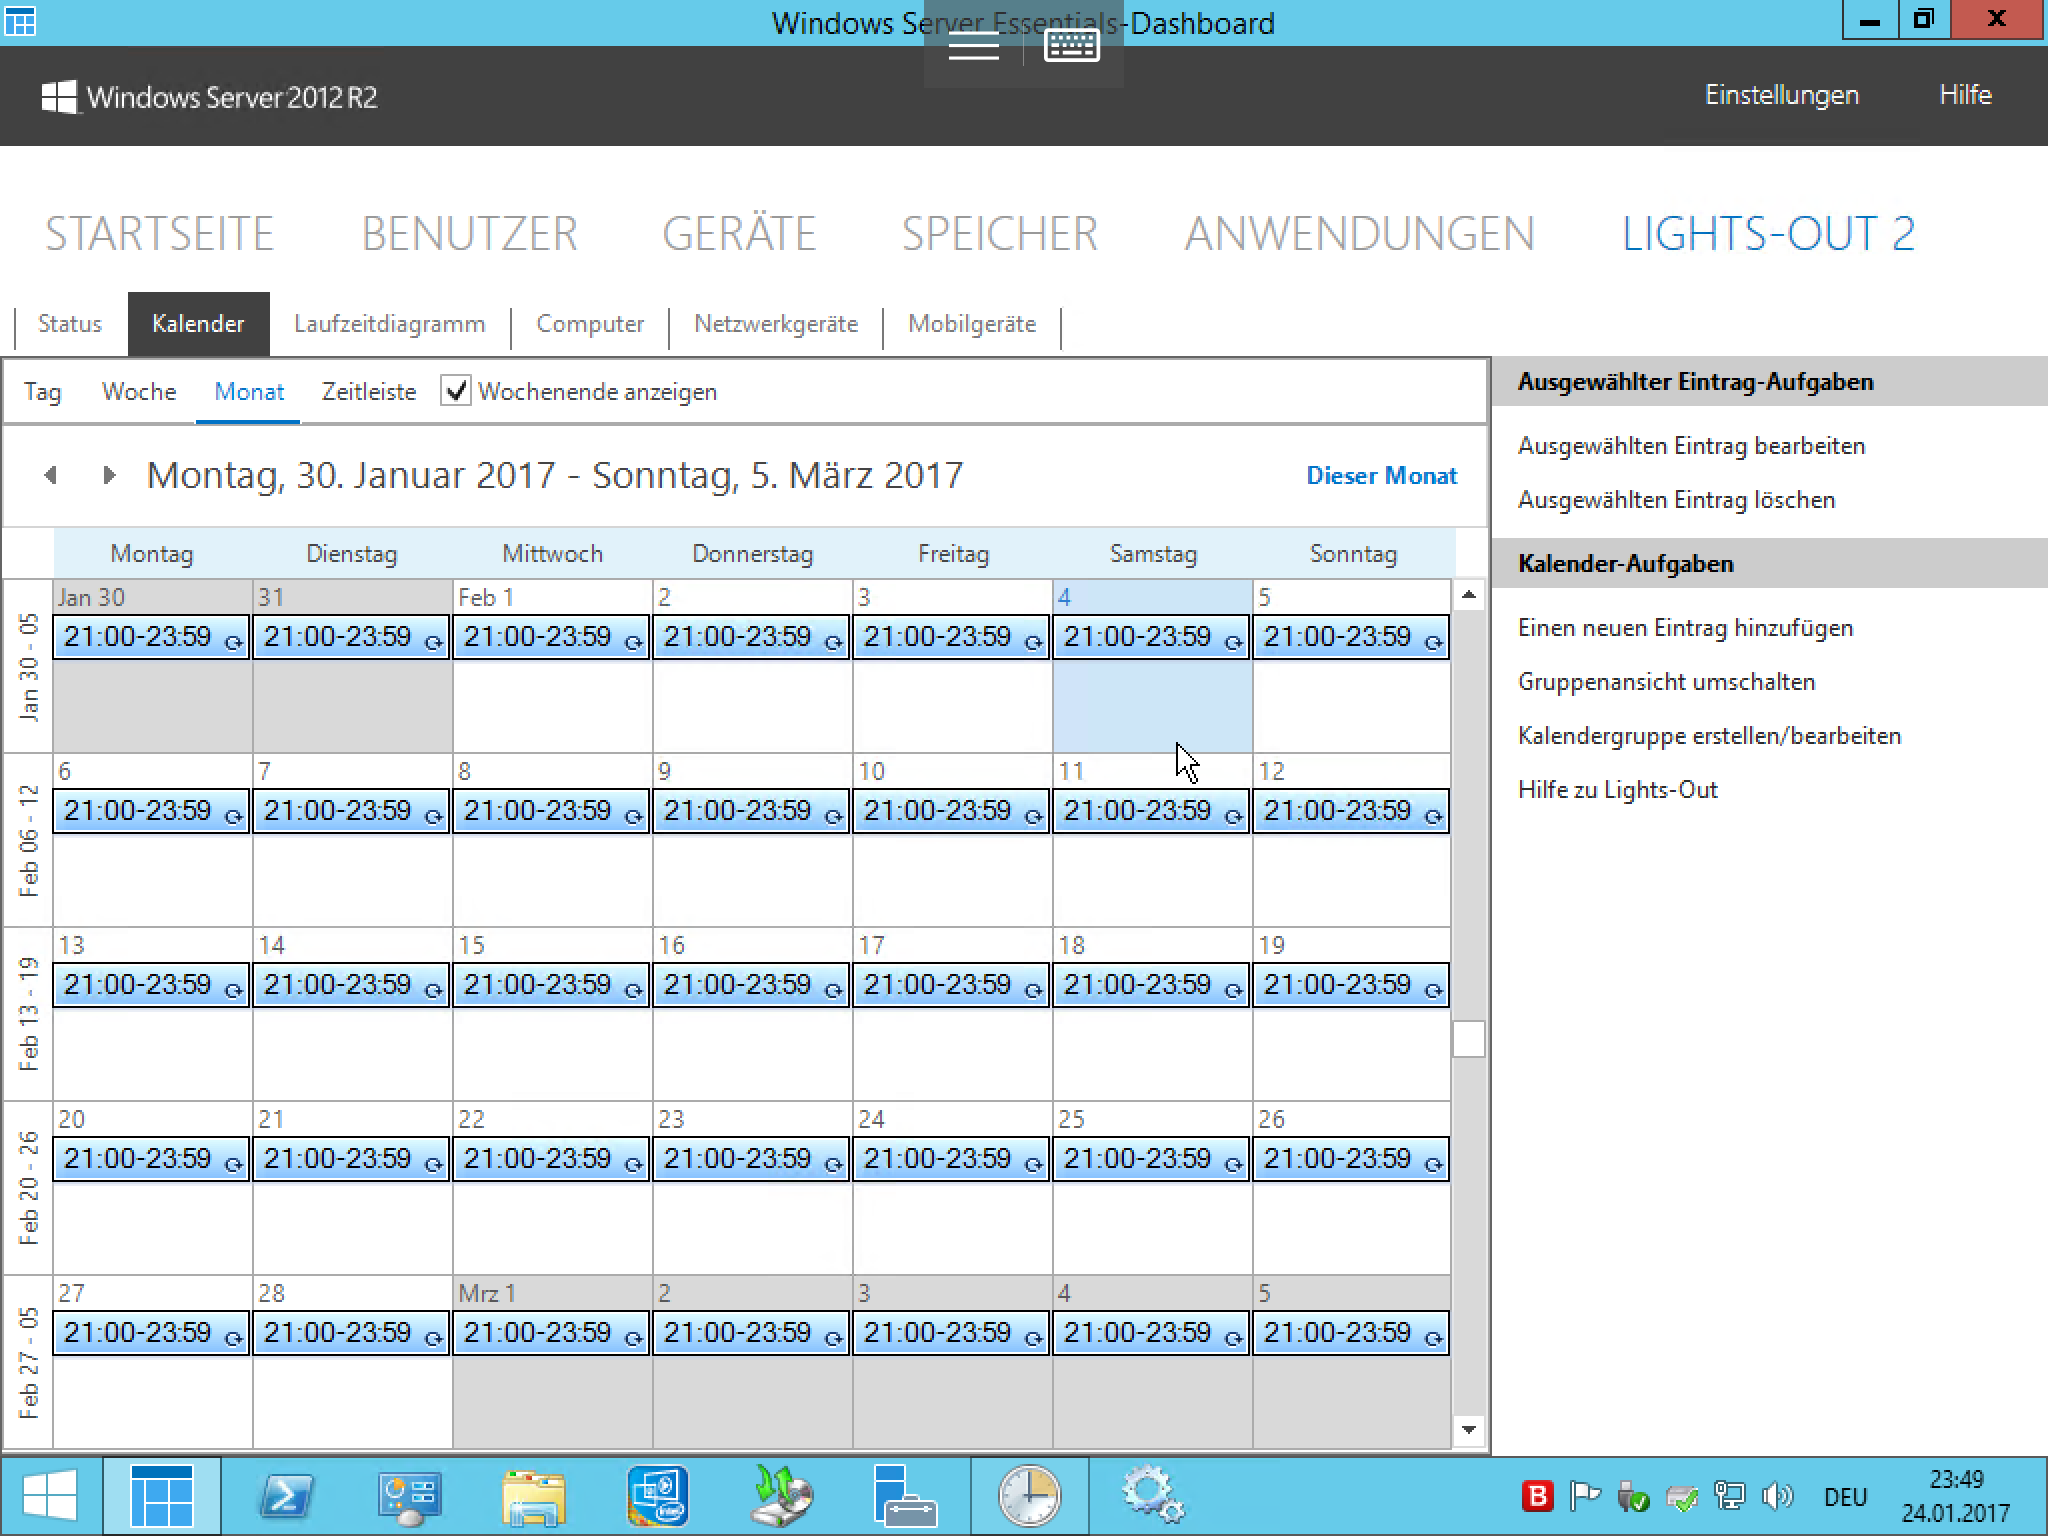Open the STARTSEITE section
Image resolution: width=2048 pixels, height=1536 pixels.
click(x=160, y=234)
